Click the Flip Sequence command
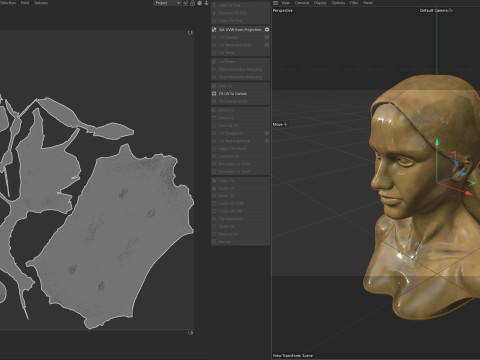This screenshot has height=360, width=480. 241,219
